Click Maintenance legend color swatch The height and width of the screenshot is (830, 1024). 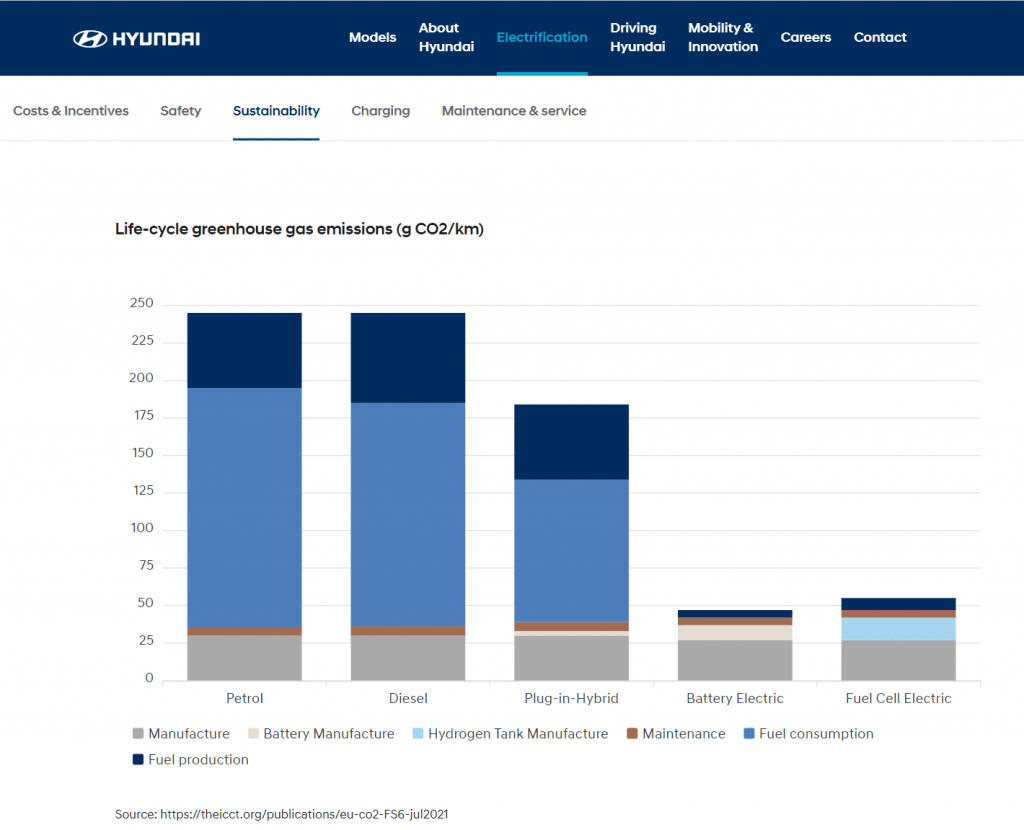tap(632, 734)
